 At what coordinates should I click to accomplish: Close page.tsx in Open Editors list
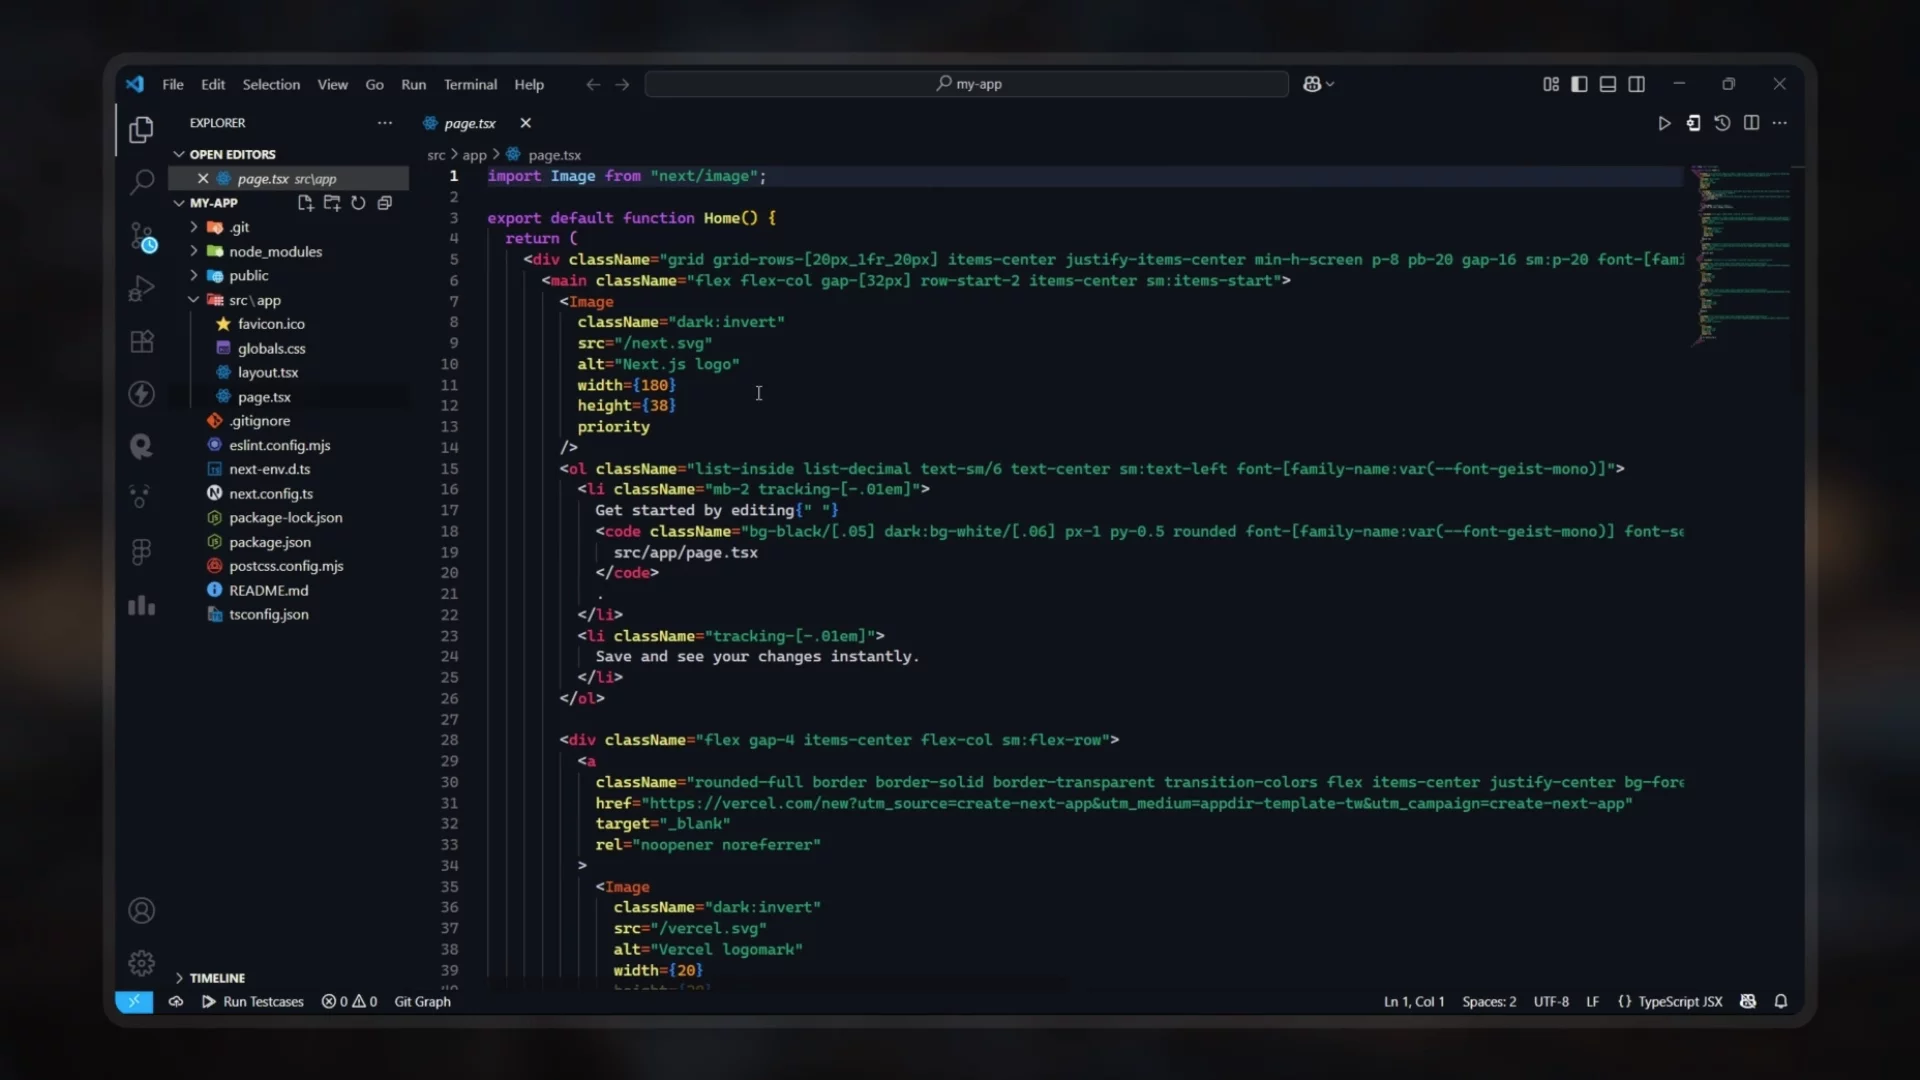point(203,178)
